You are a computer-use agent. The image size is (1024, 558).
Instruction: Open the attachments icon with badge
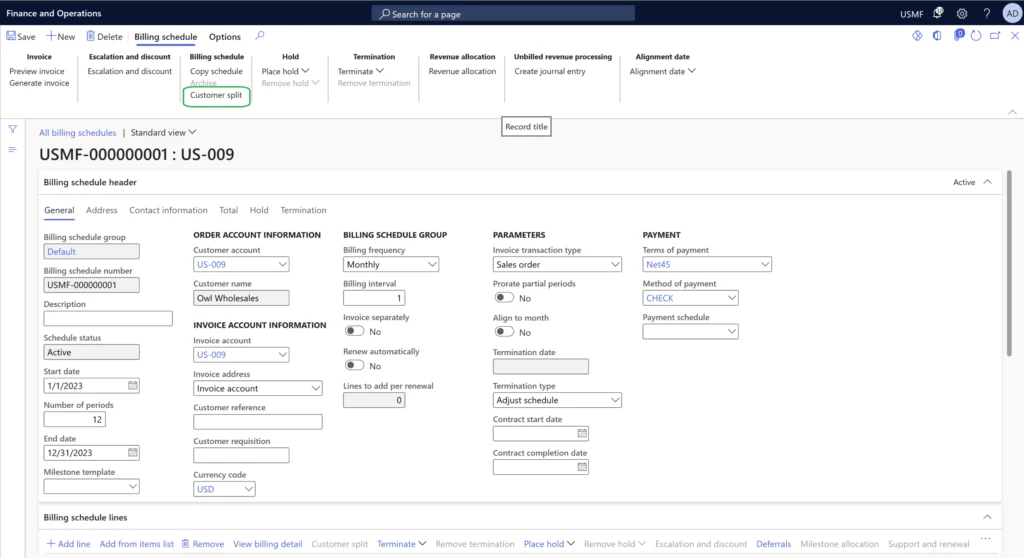pyautogui.click(x=958, y=35)
